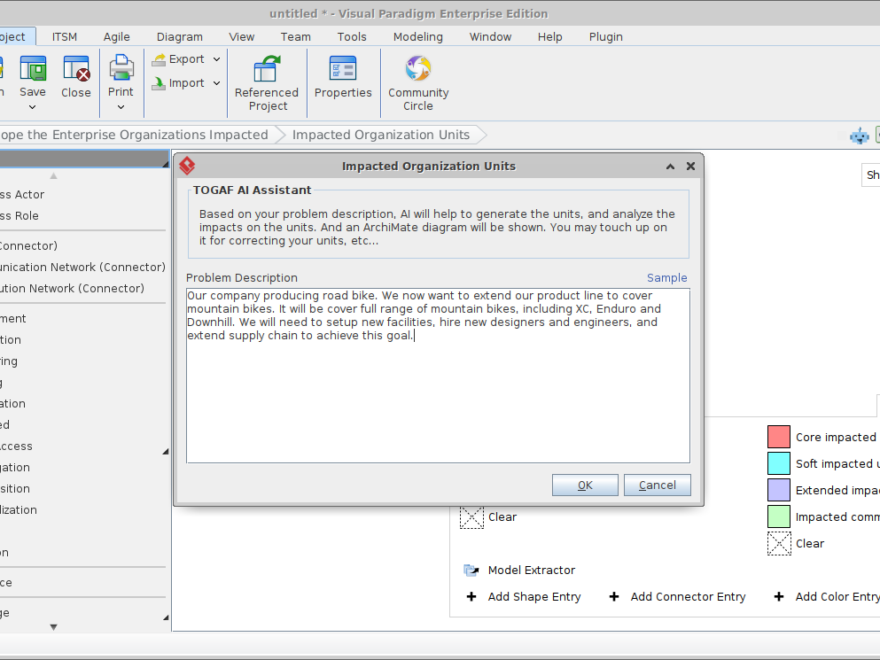880x660 pixels.
Task: Open the Referenced Project tool
Action: (267, 70)
